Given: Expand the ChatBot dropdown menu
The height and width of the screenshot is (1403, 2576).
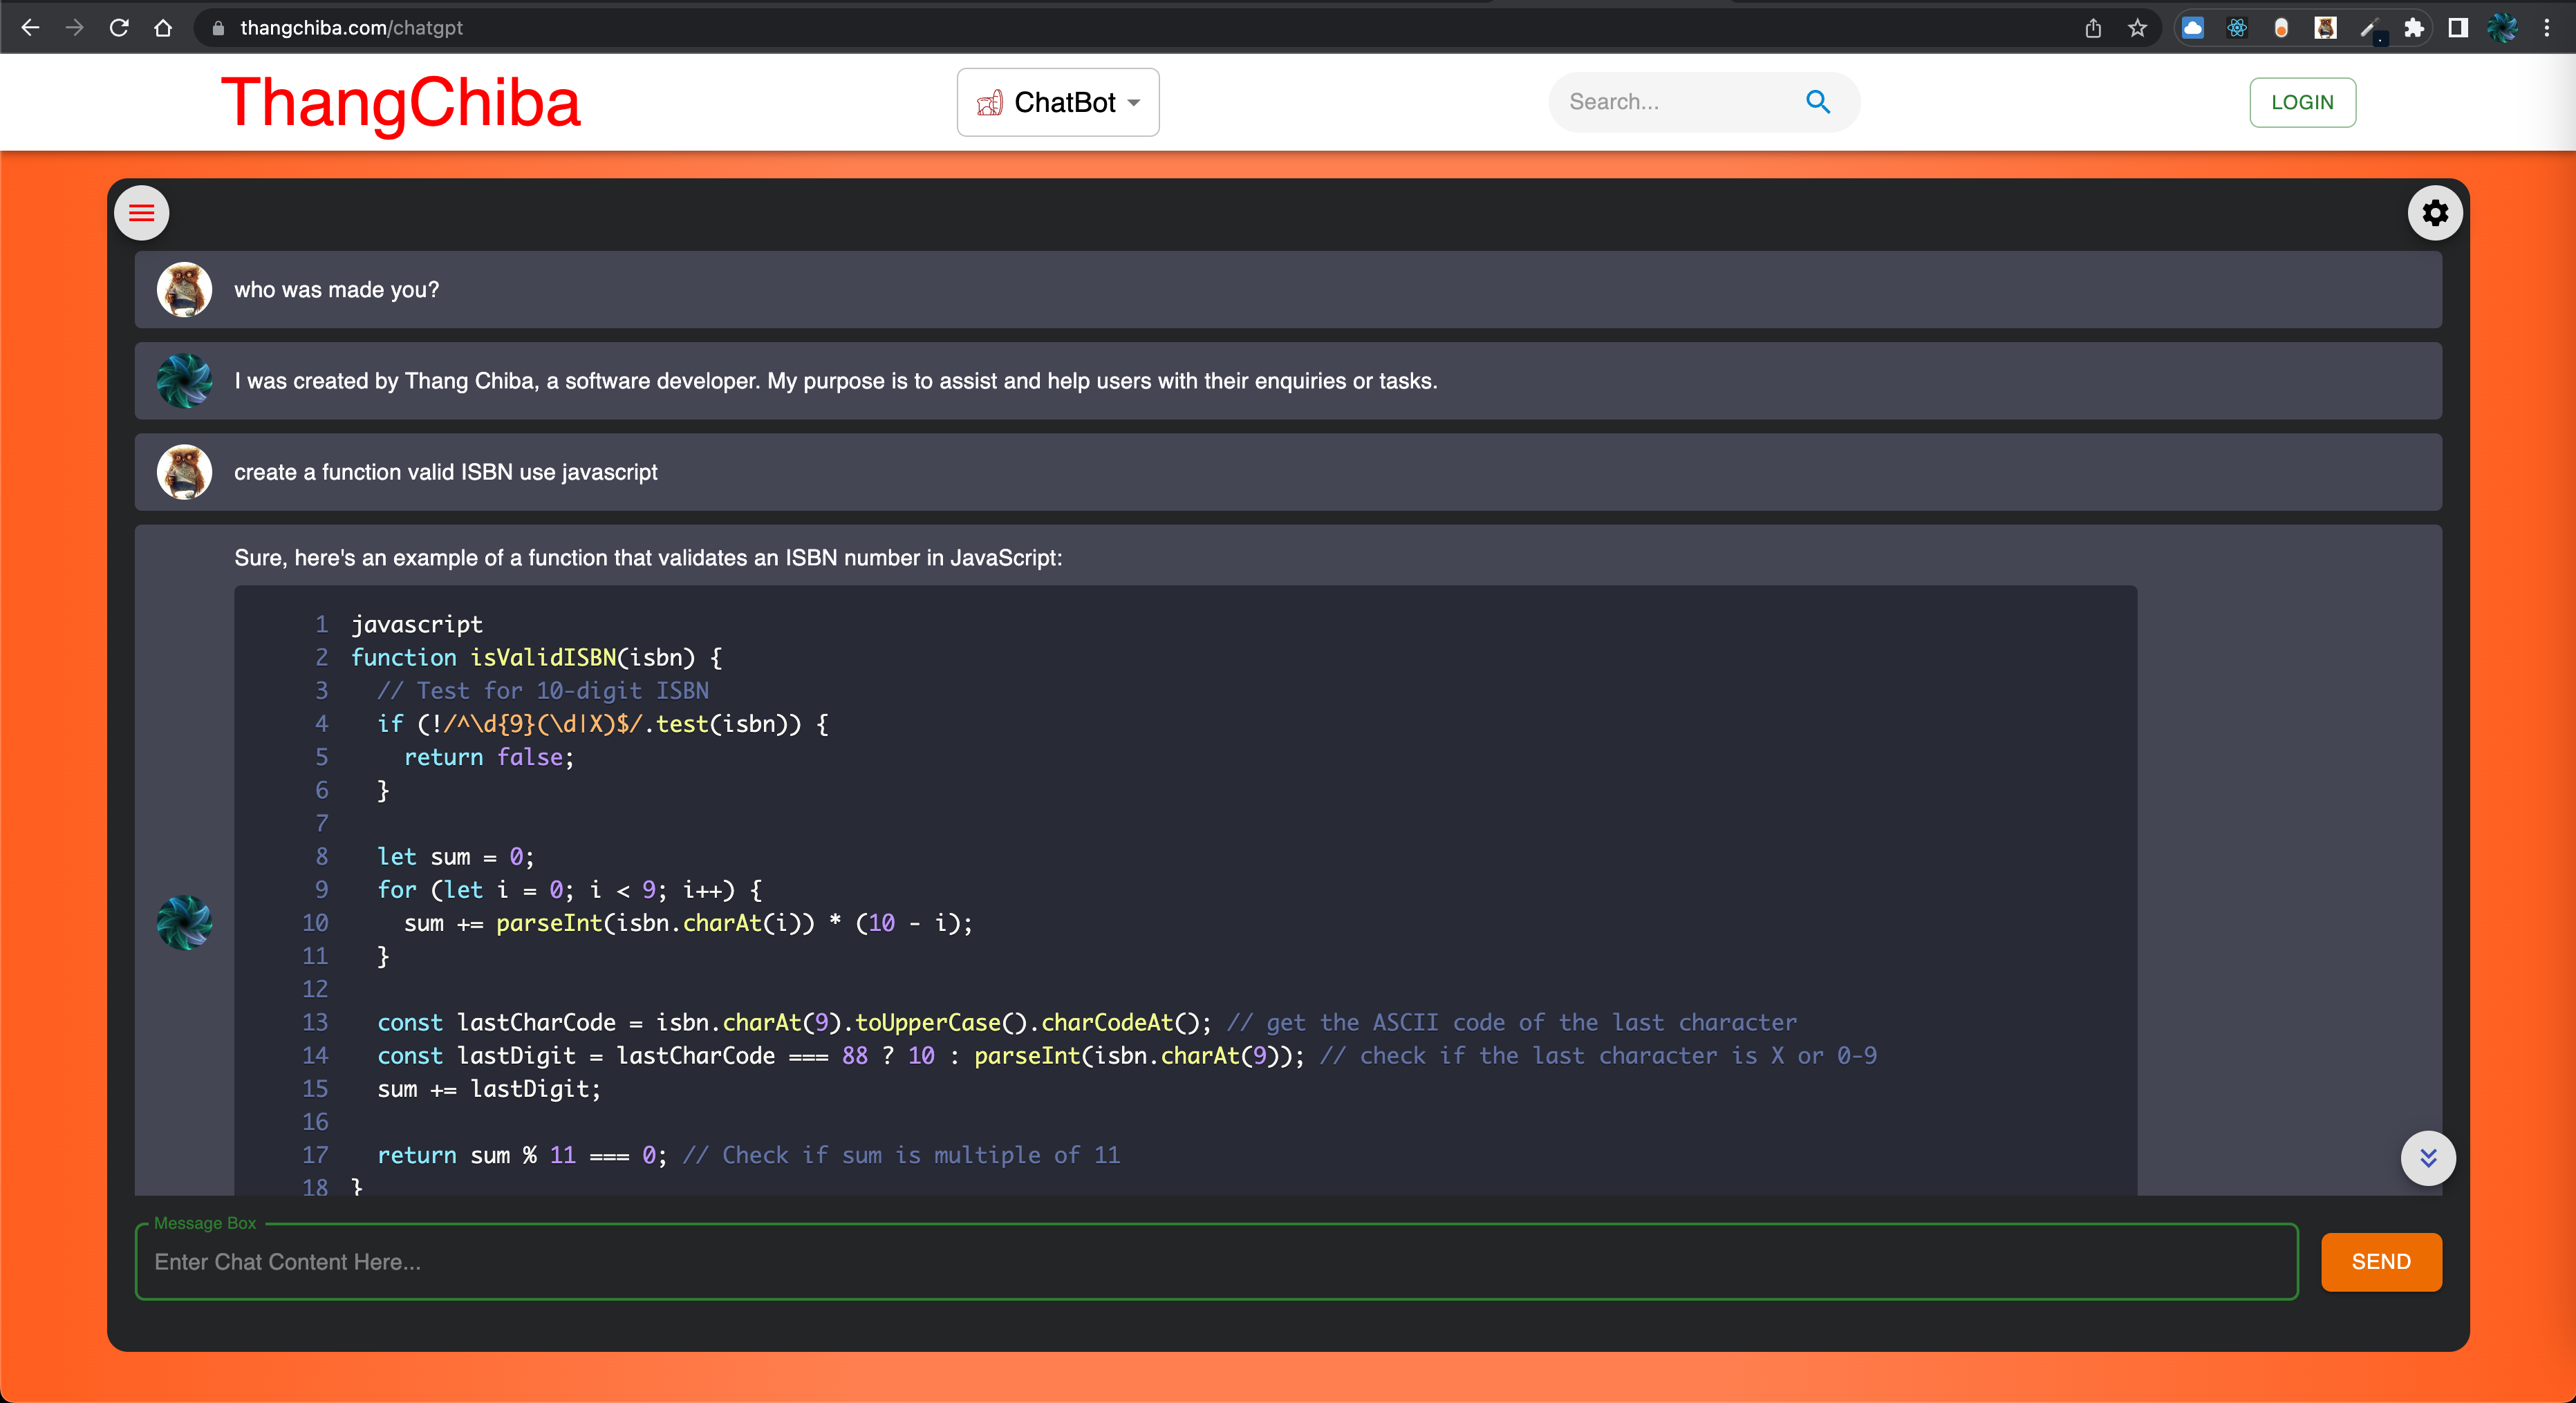Looking at the screenshot, I should 1058,102.
